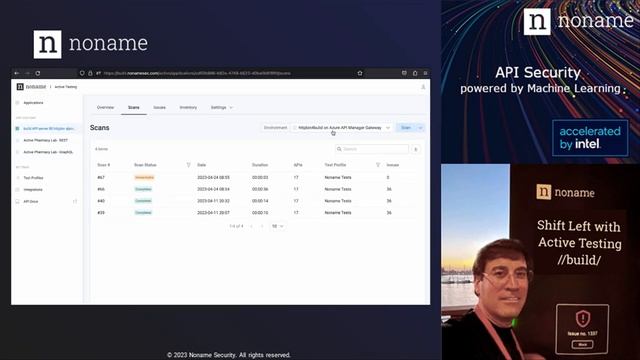
Task: Open the Issues tab
Action: point(159,108)
